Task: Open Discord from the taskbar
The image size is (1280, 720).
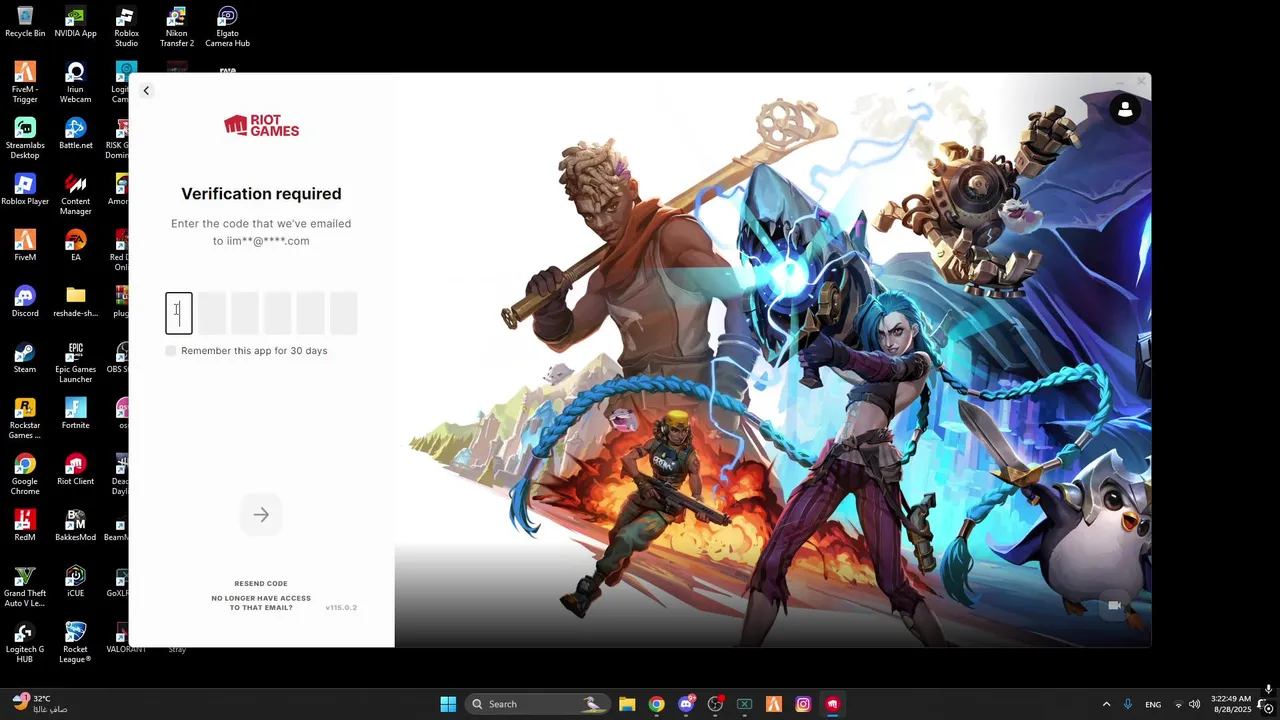Action: pyautogui.click(x=686, y=704)
